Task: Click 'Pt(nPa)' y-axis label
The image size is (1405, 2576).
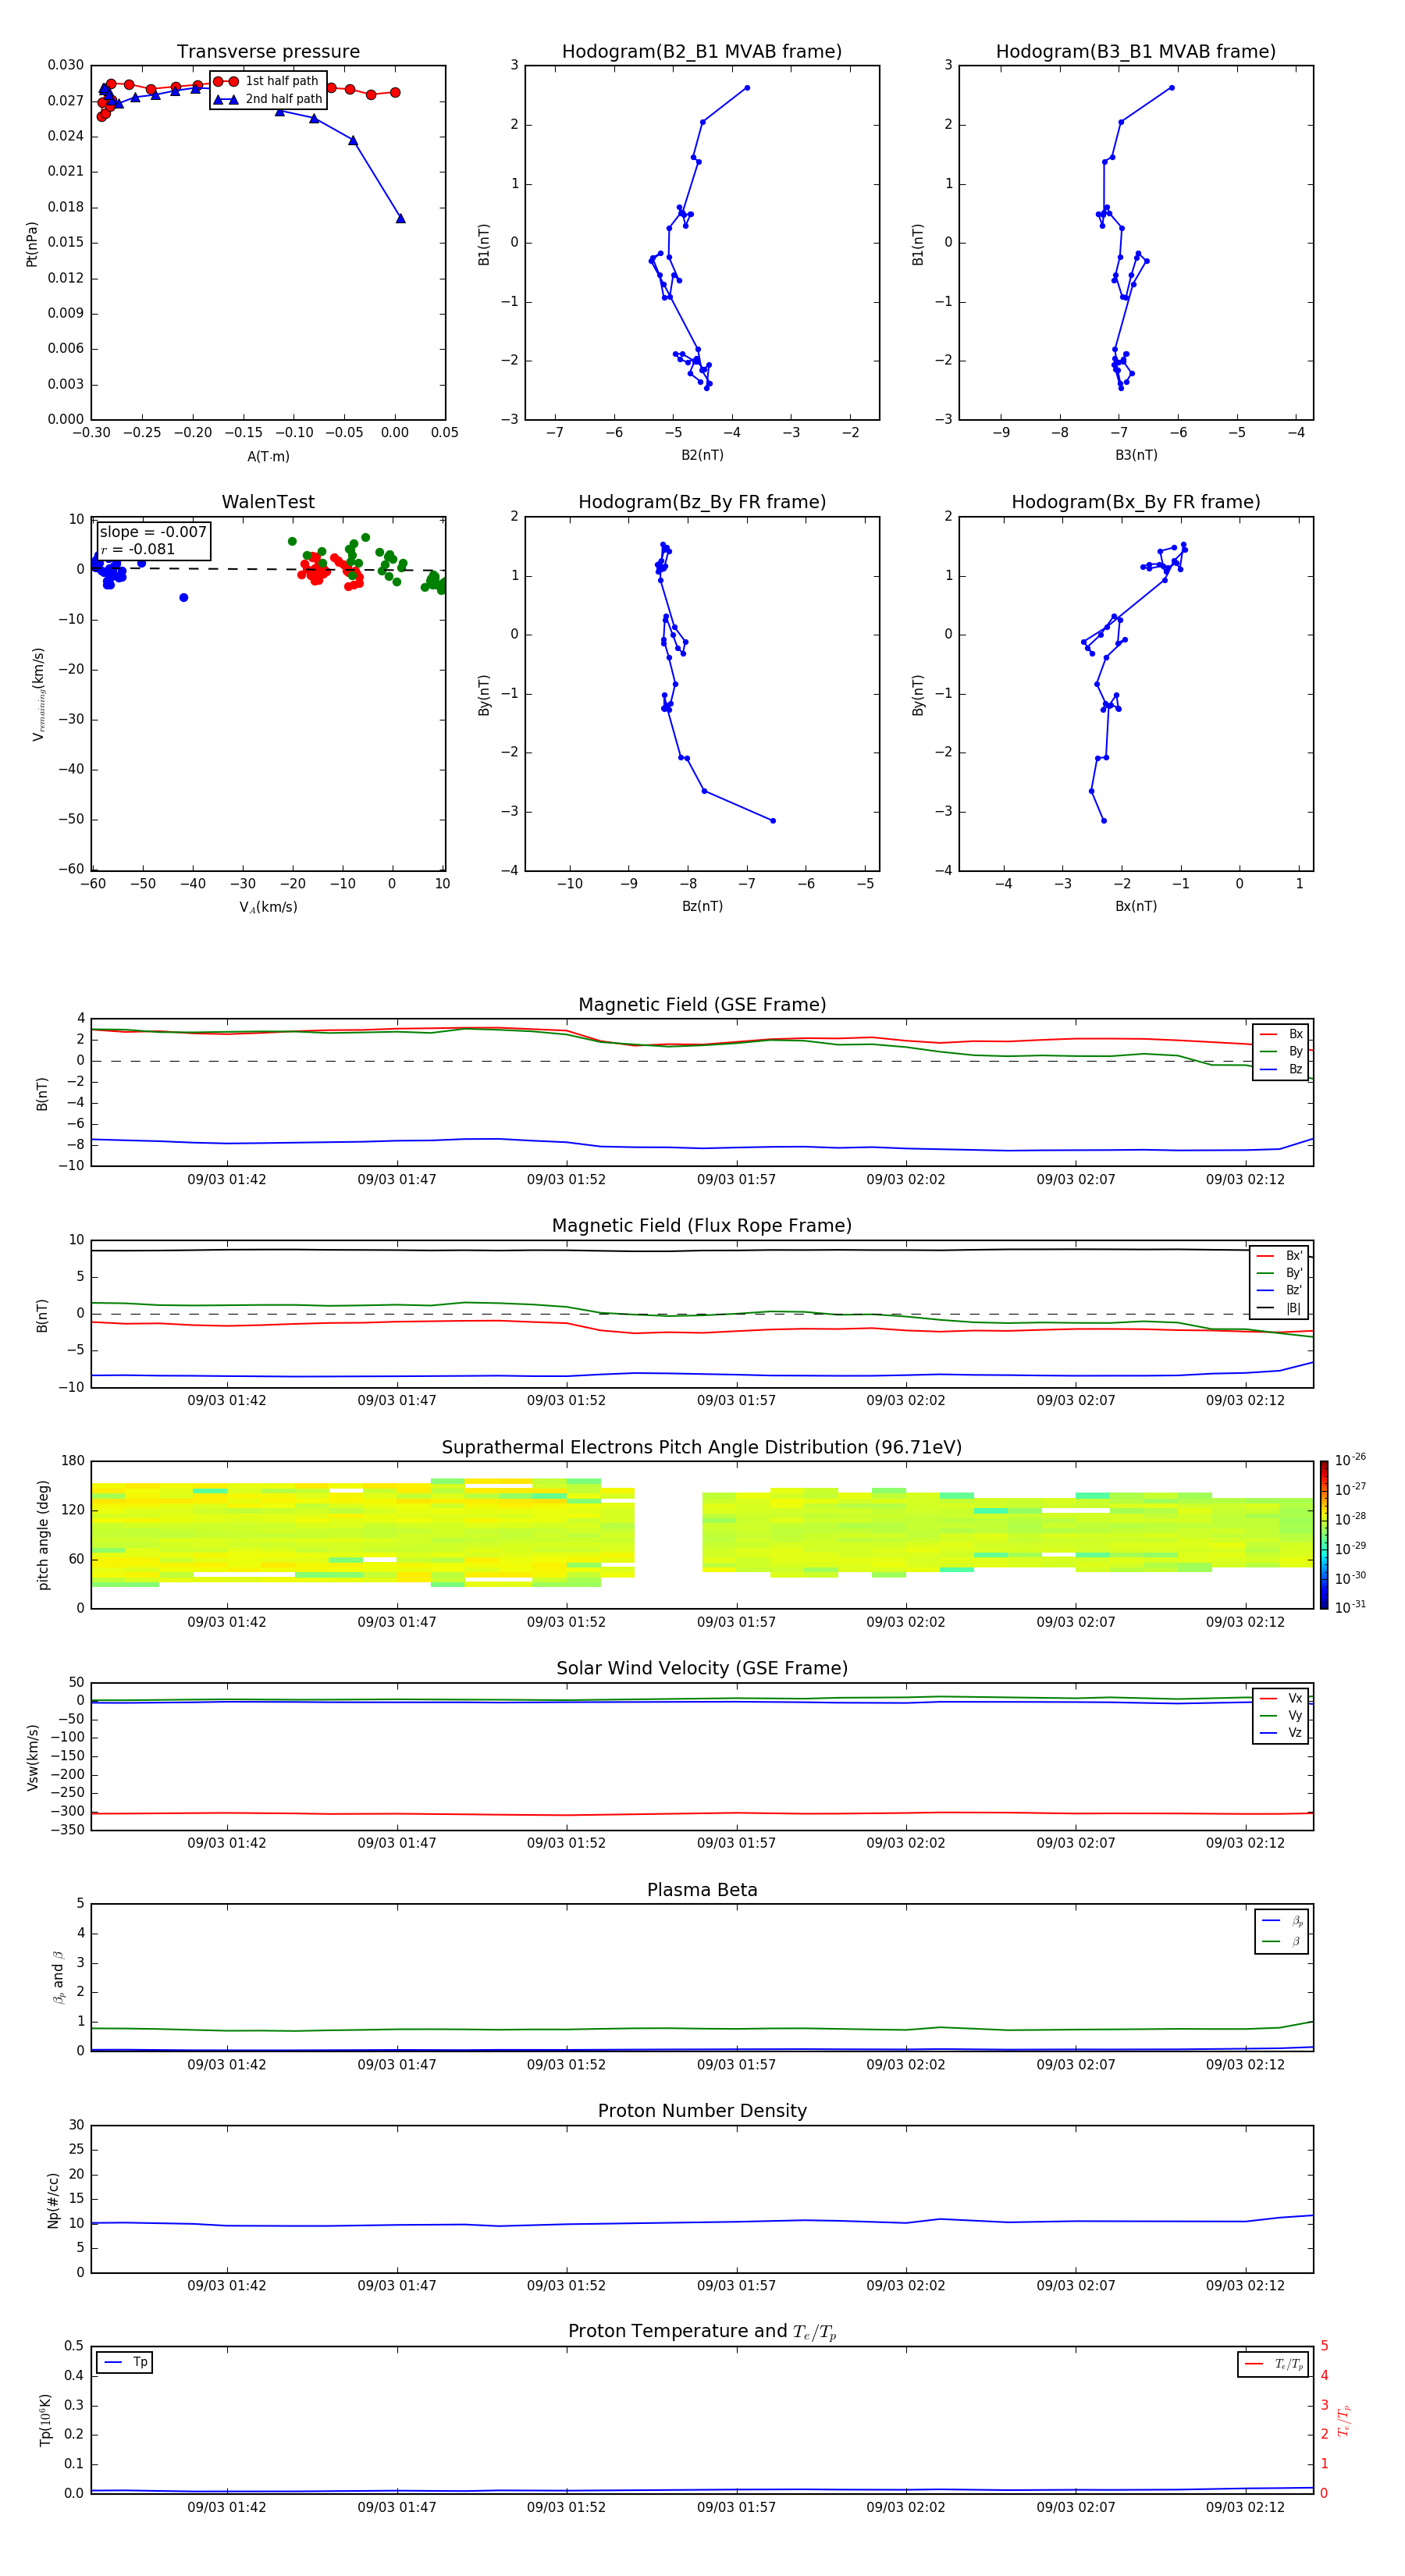Action: coord(32,243)
